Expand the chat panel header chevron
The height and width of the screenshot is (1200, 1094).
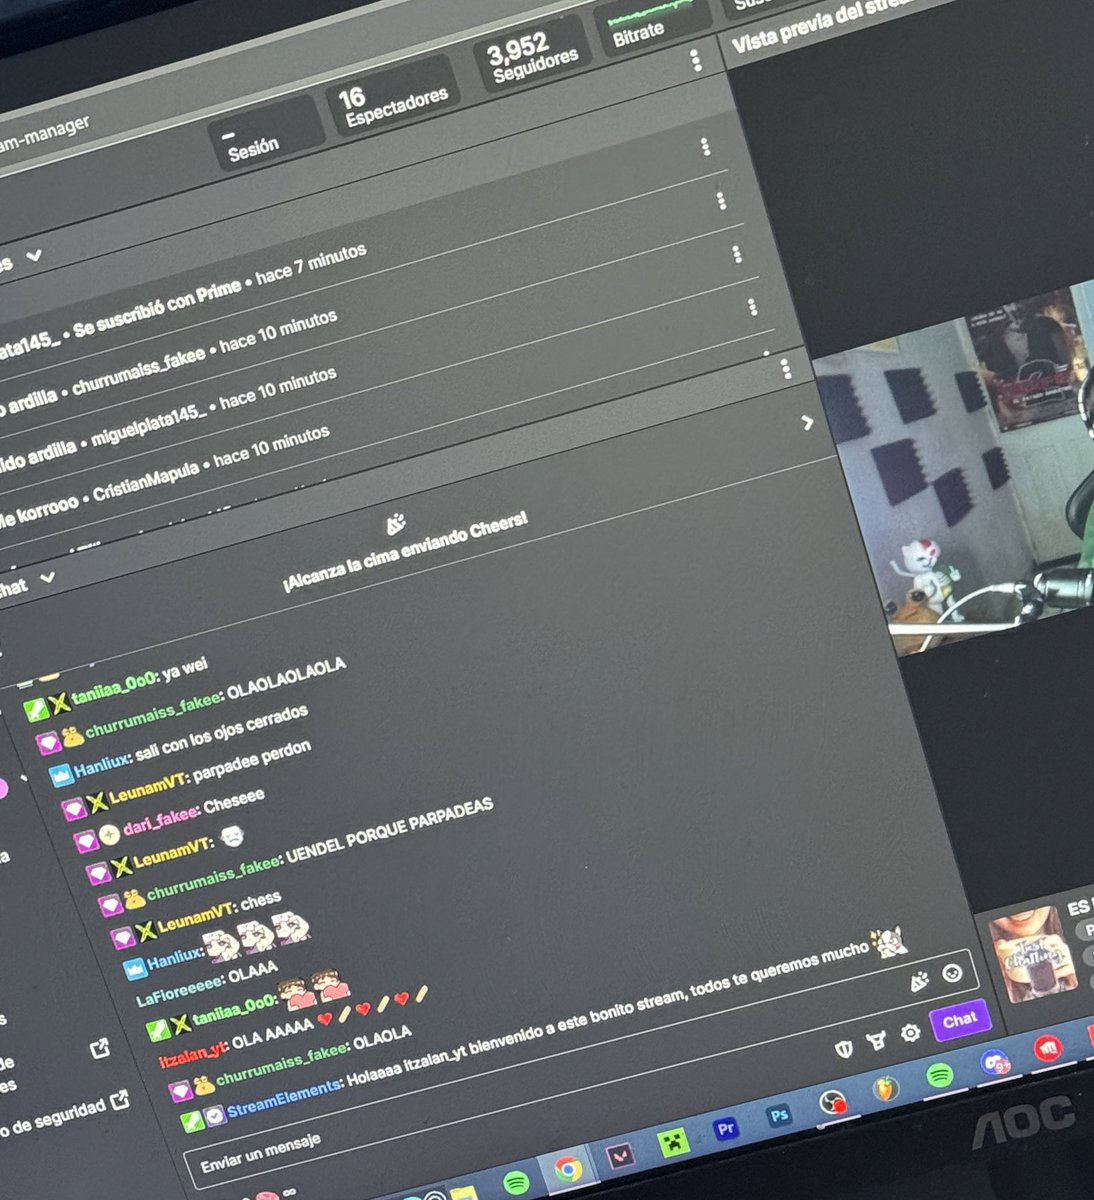[46, 578]
